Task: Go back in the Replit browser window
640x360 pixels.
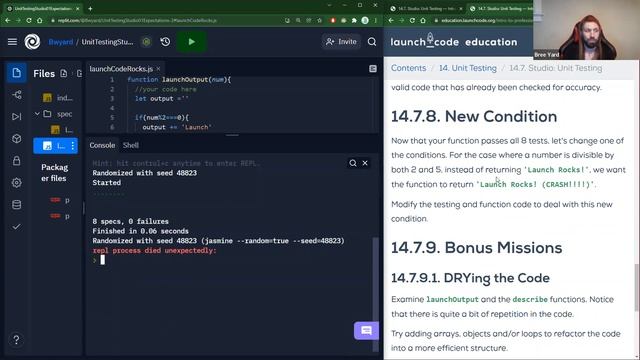Action: (8, 20)
